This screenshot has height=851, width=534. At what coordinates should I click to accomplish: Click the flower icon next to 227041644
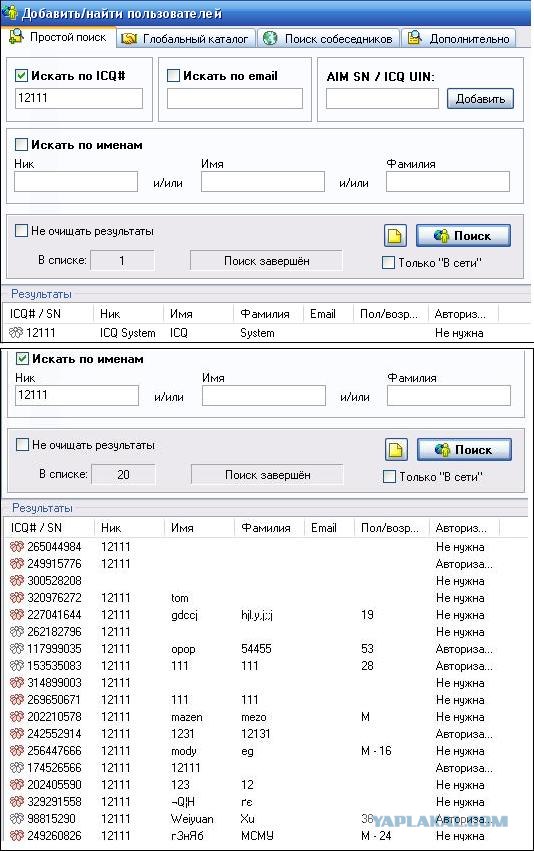(17, 614)
